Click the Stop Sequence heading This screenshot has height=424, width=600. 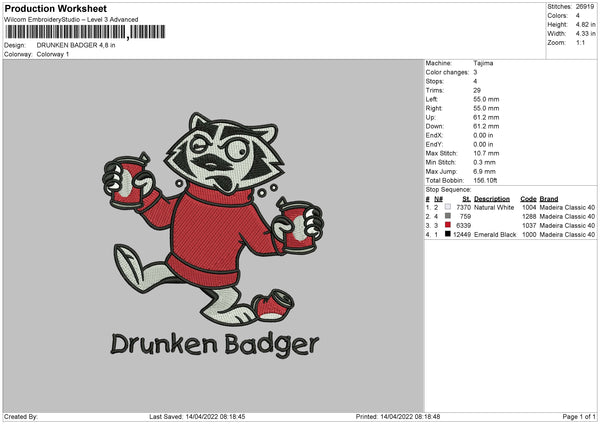click(447, 188)
